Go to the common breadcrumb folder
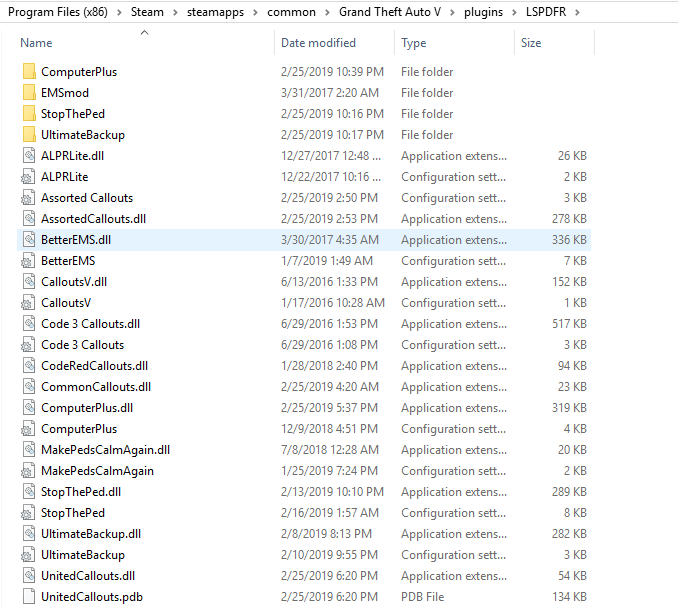 pos(291,12)
